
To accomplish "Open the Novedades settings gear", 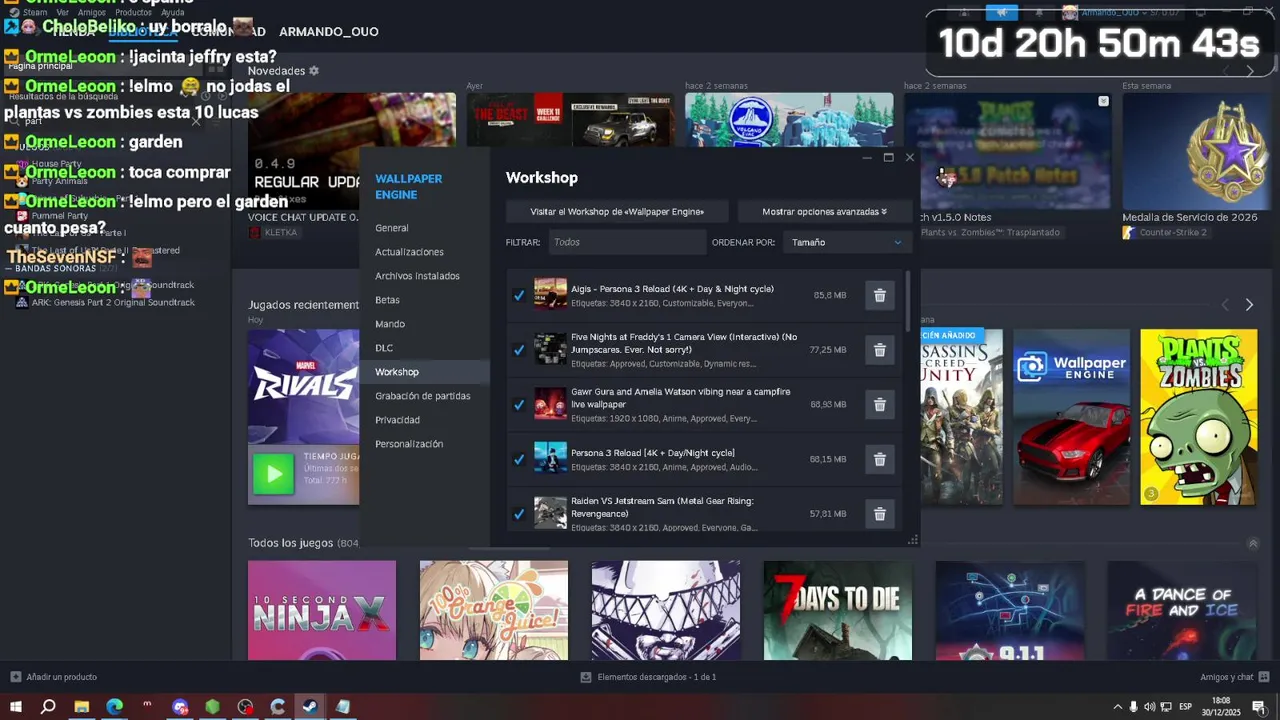I will (314, 71).
